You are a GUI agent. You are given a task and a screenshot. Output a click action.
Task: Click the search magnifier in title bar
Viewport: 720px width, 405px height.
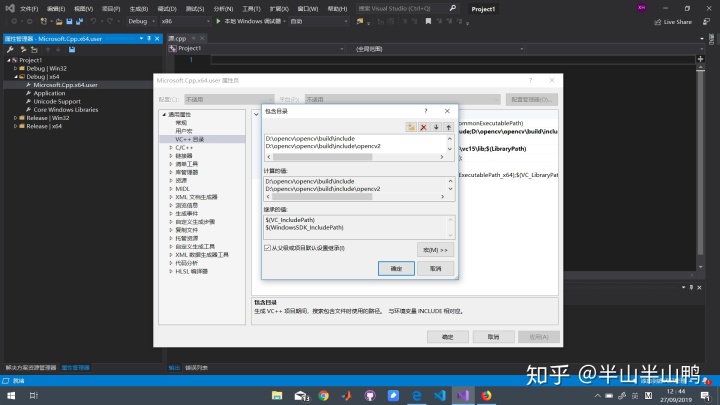pyautogui.click(x=453, y=8)
